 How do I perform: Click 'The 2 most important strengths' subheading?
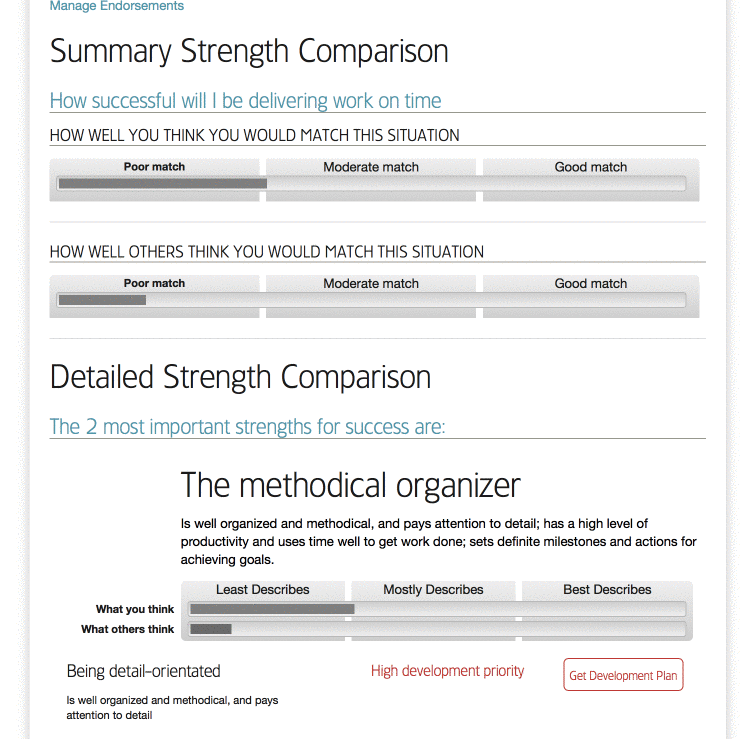[x=247, y=427]
